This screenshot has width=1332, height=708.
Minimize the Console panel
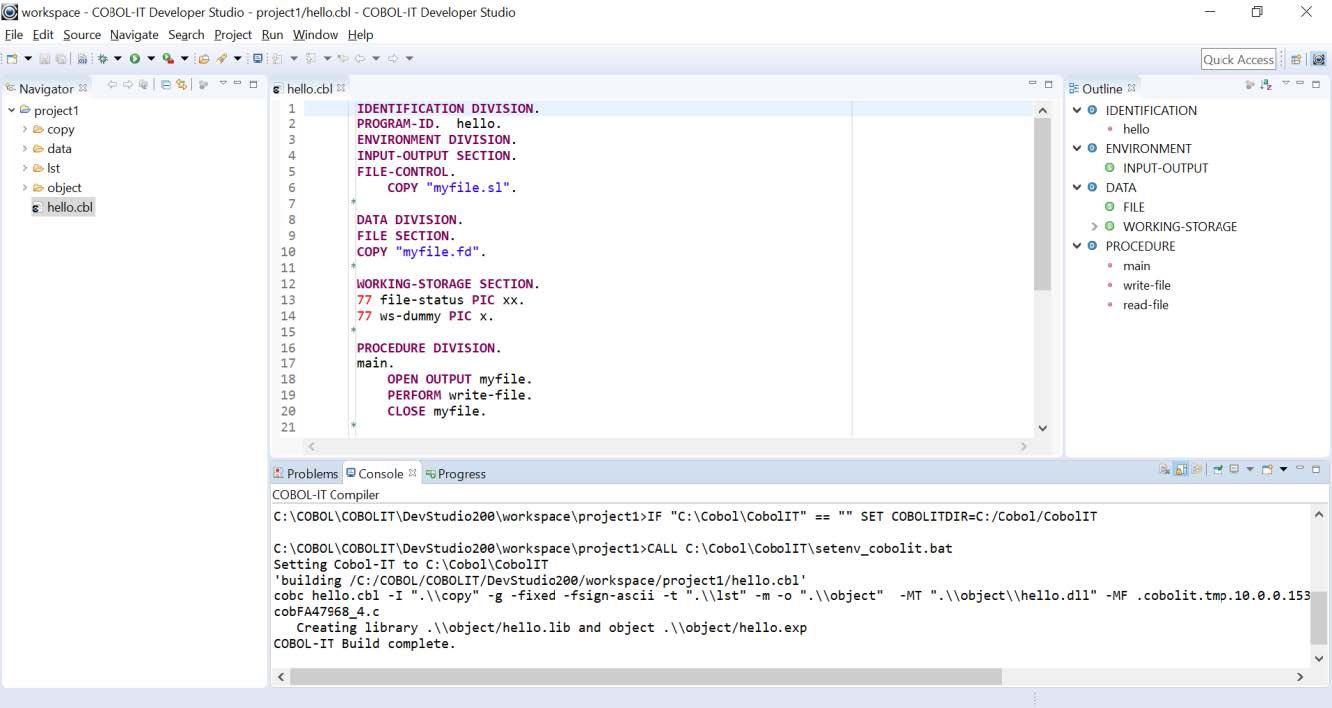[1300, 467]
